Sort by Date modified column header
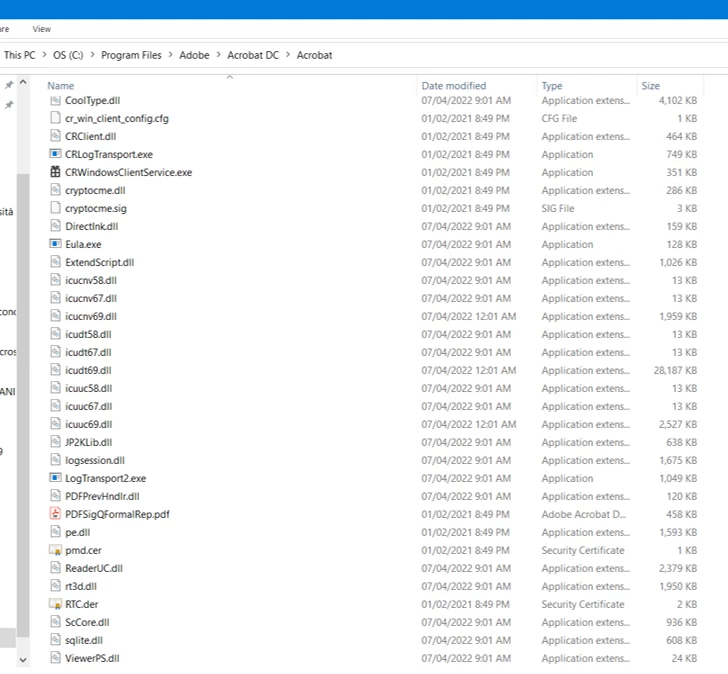Screen dimensions: 728x674 click(x=454, y=86)
